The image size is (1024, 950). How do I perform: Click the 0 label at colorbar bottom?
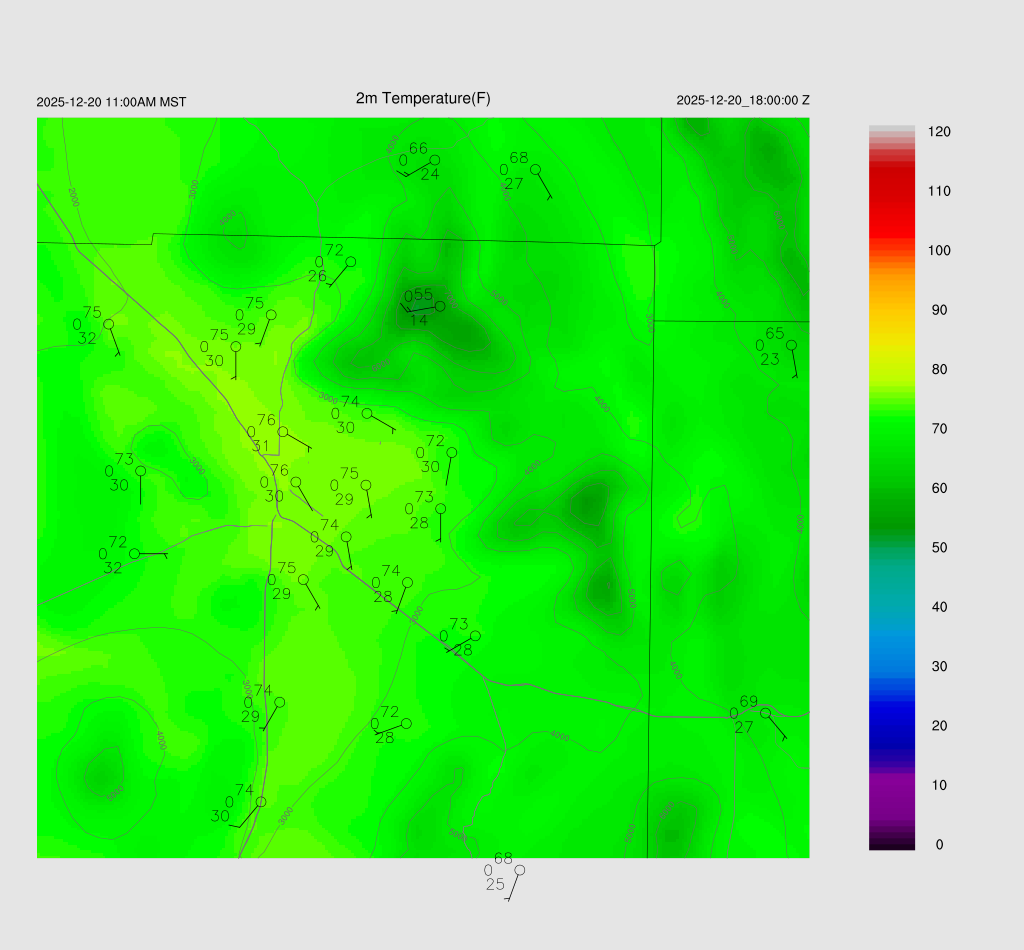(x=939, y=845)
